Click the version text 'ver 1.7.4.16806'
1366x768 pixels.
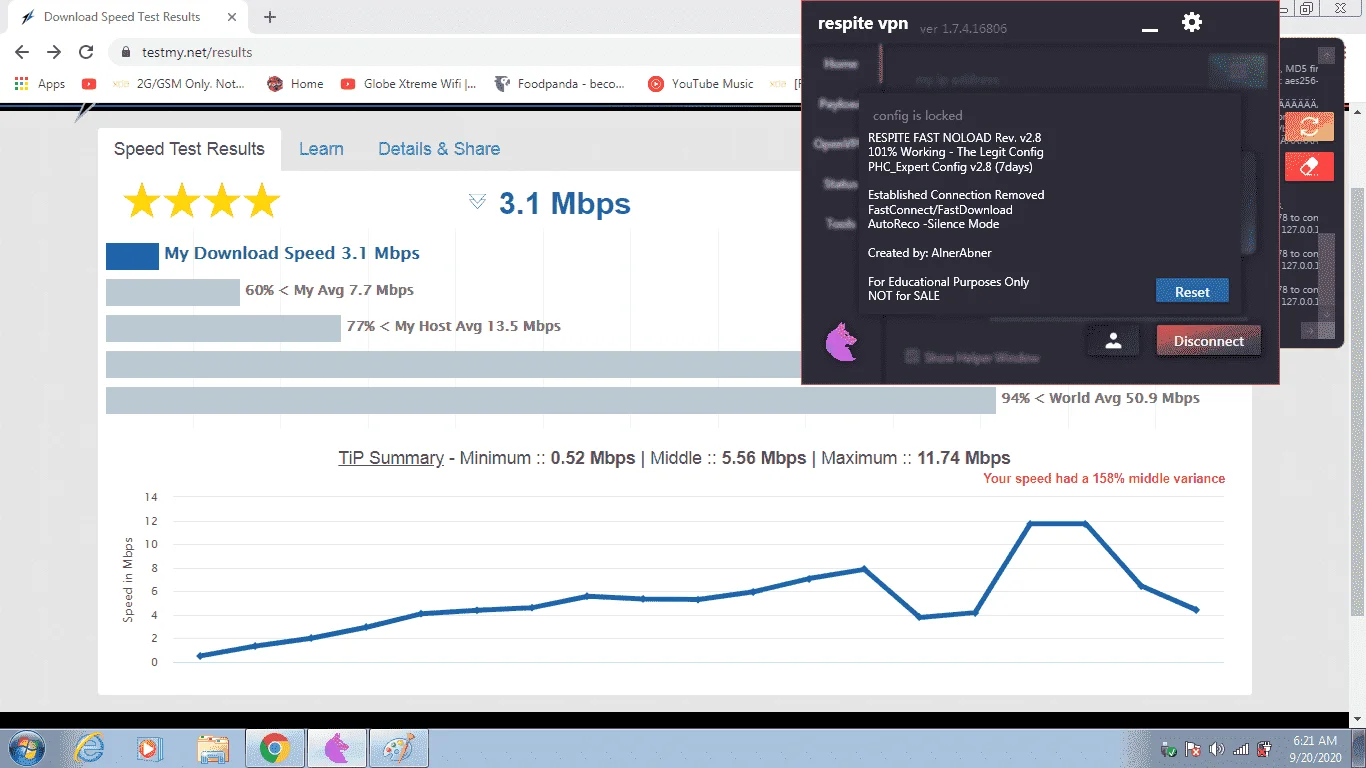[x=963, y=29]
